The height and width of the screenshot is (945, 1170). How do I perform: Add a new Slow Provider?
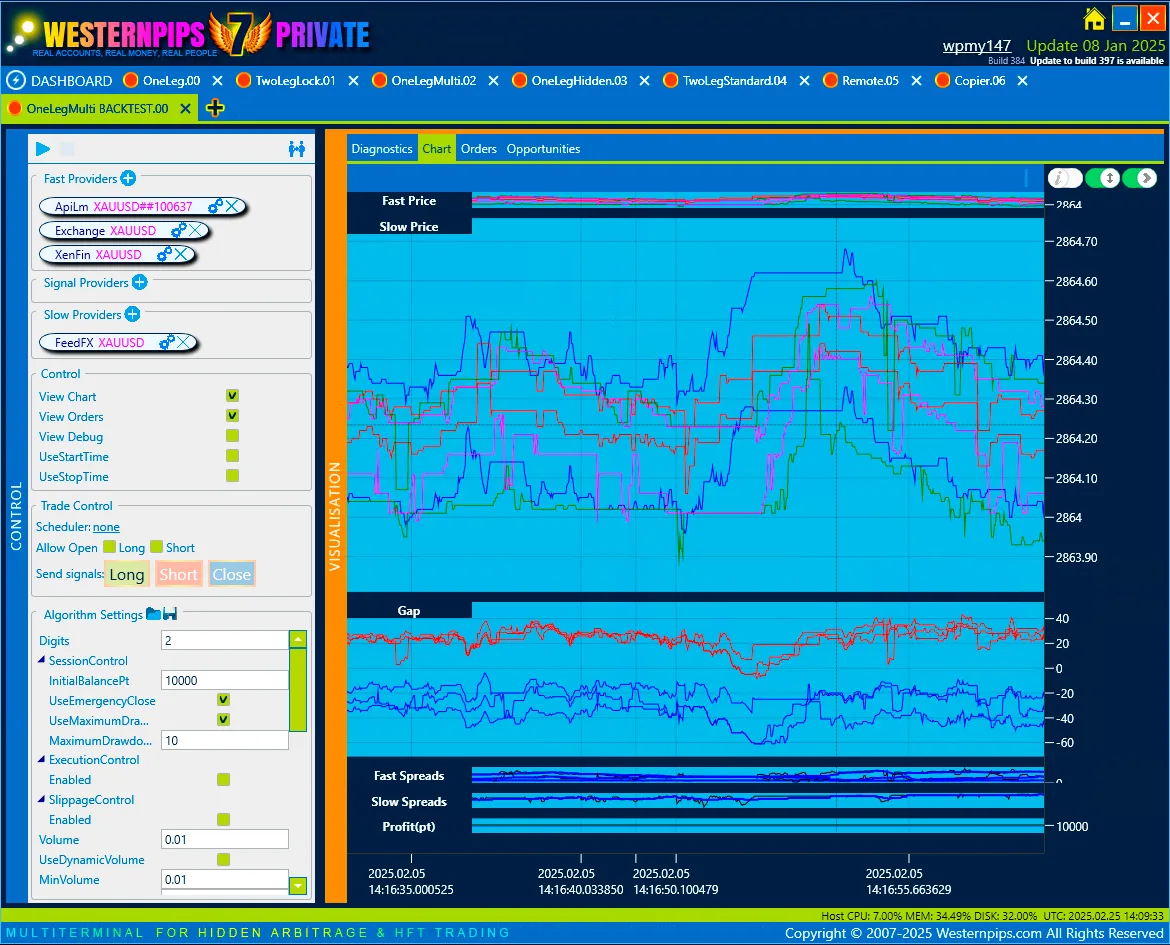[132, 314]
